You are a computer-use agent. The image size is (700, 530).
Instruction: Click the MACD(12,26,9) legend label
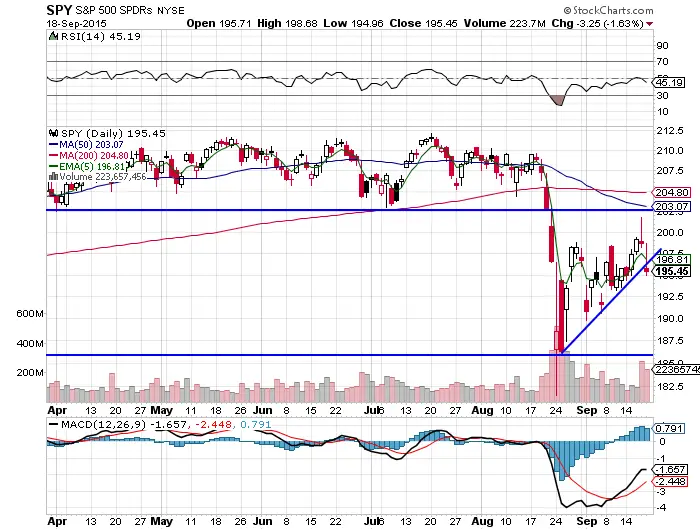(x=104, y=424)
